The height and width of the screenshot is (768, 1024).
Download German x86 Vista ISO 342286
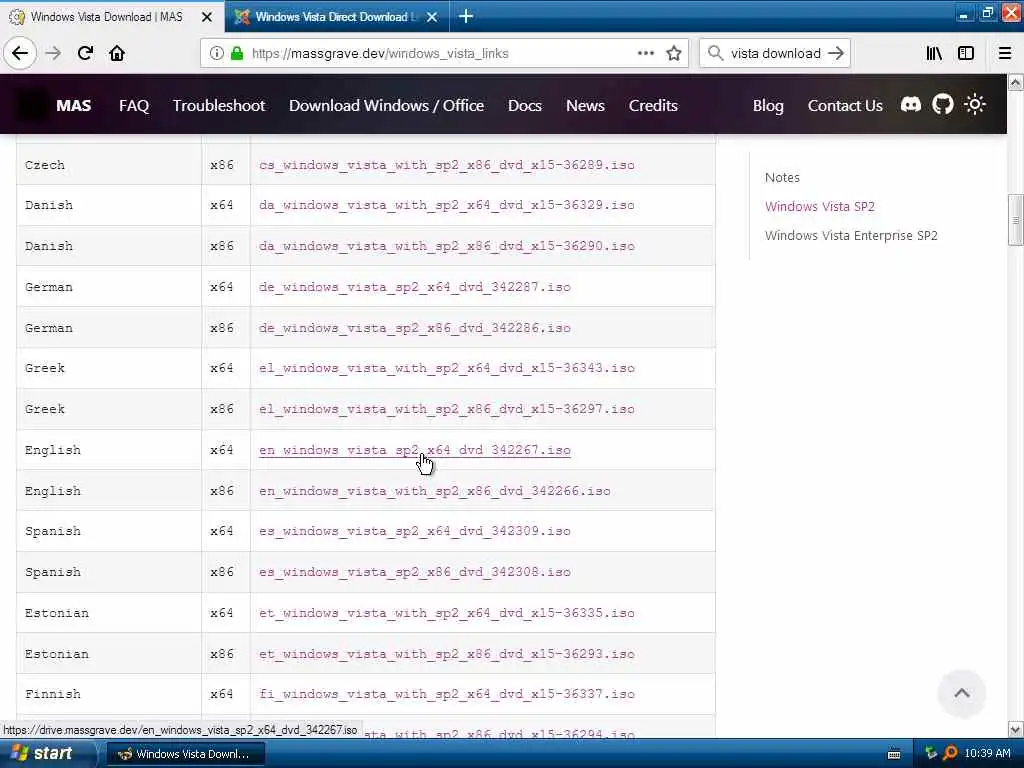click(415, 328)
